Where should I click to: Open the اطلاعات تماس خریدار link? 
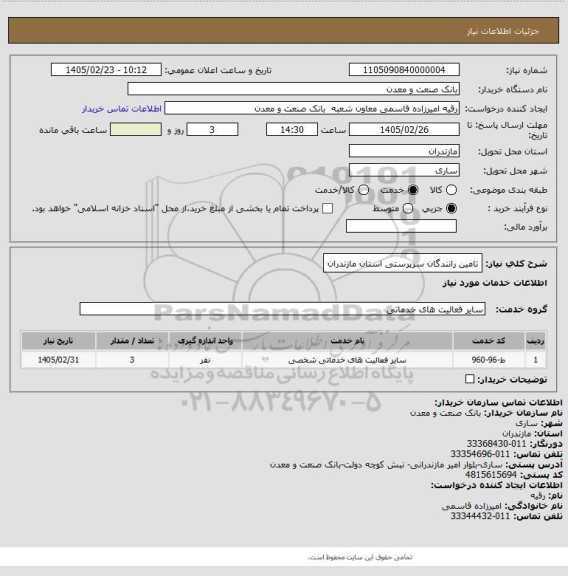coord(122,109)
